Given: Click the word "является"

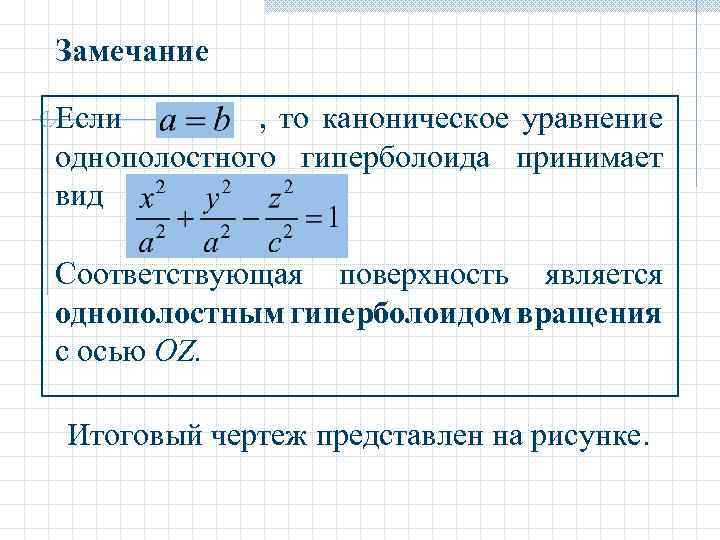Looking at the screenshot, I should tap(604, 276).
